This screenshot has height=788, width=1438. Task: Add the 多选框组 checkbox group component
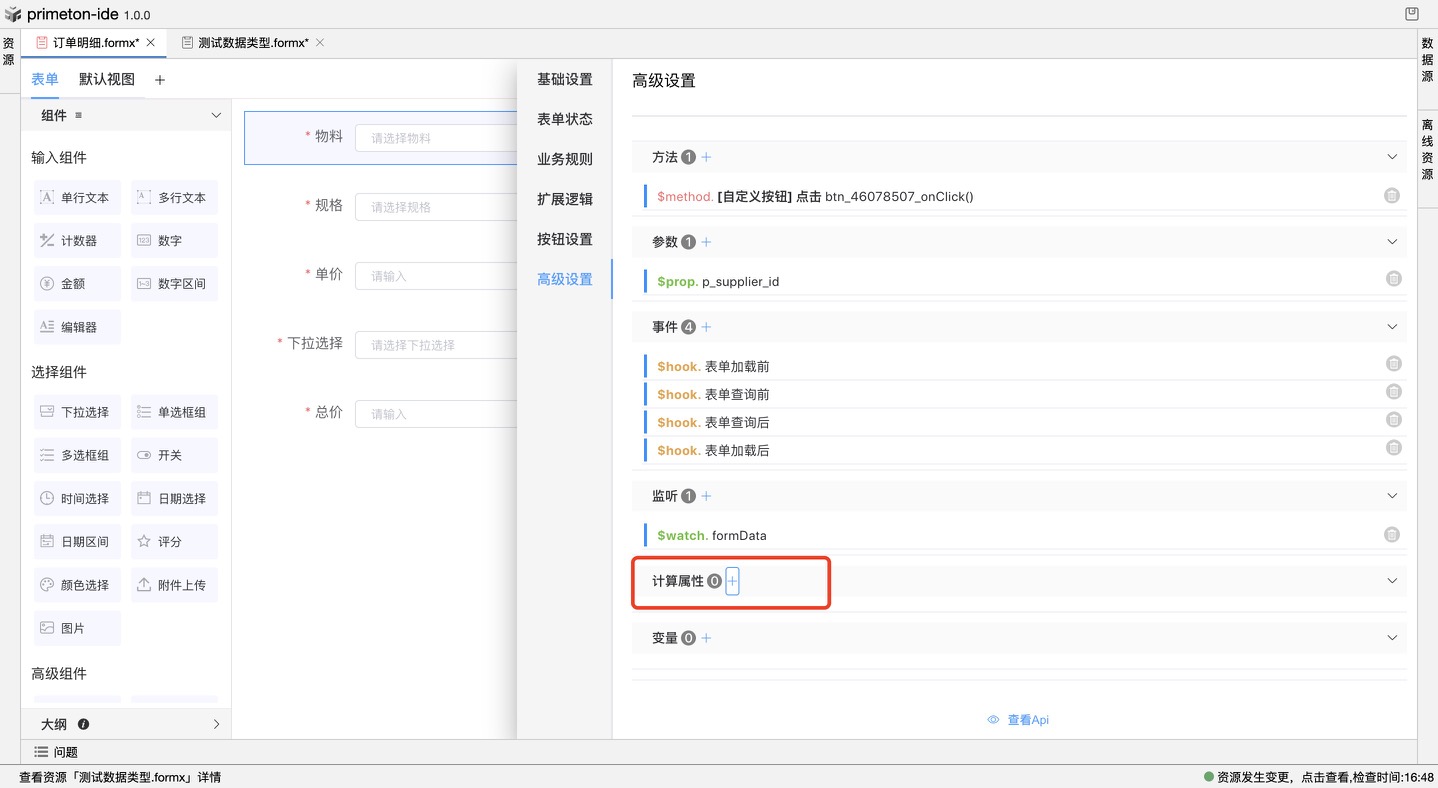coord(77,455)
